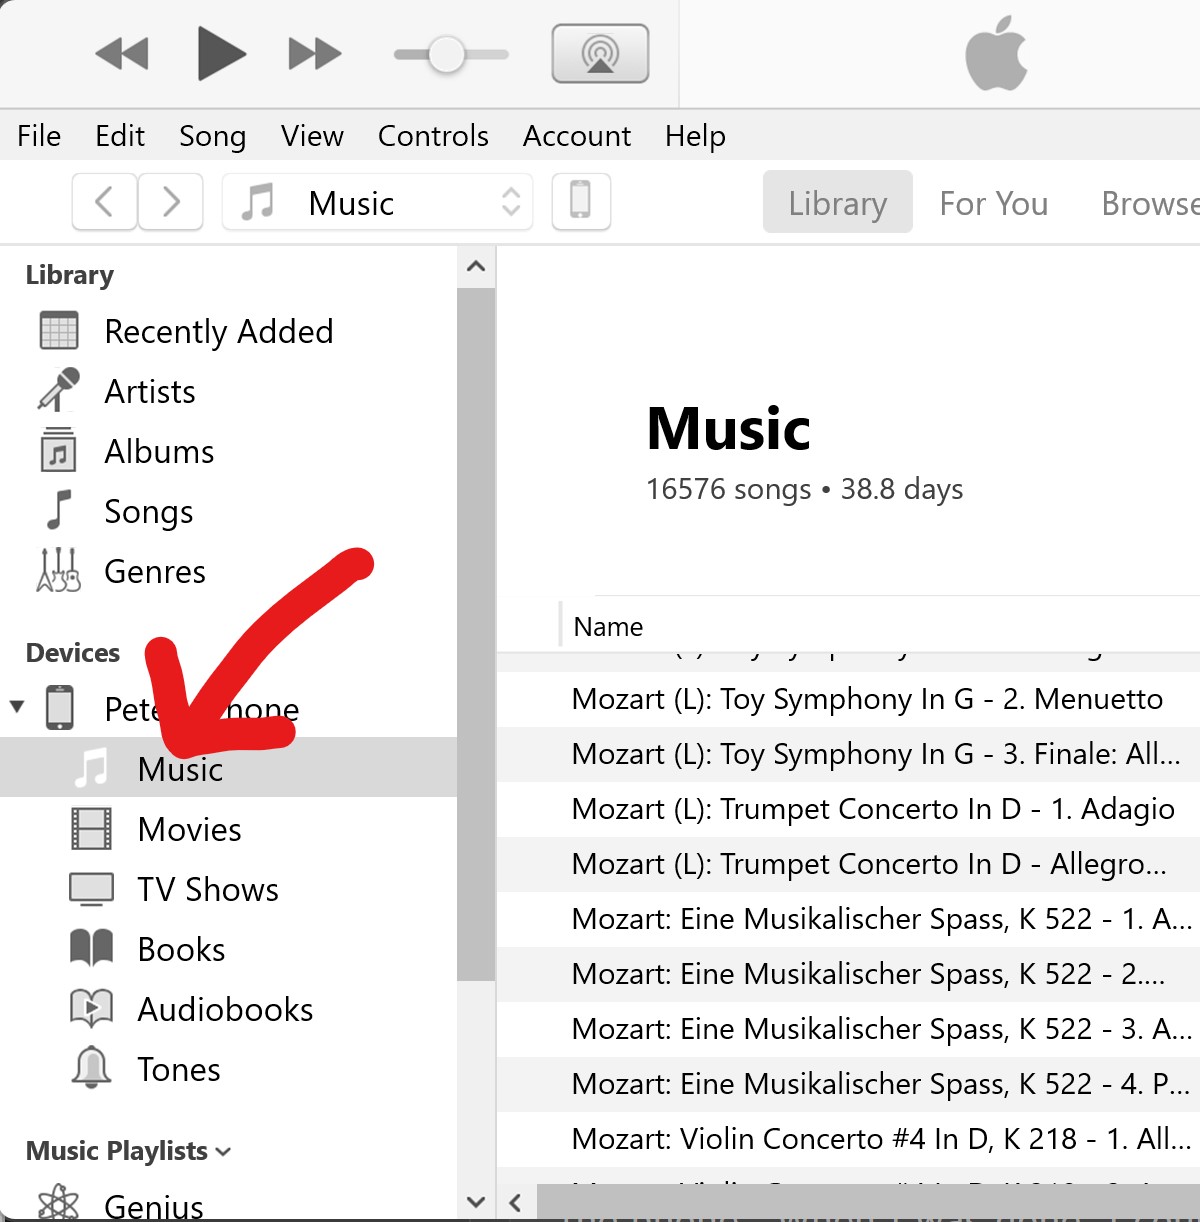1200x1222 pixels.
Task: Go forward with the right chevron button
Action: (x=171, y=202)
